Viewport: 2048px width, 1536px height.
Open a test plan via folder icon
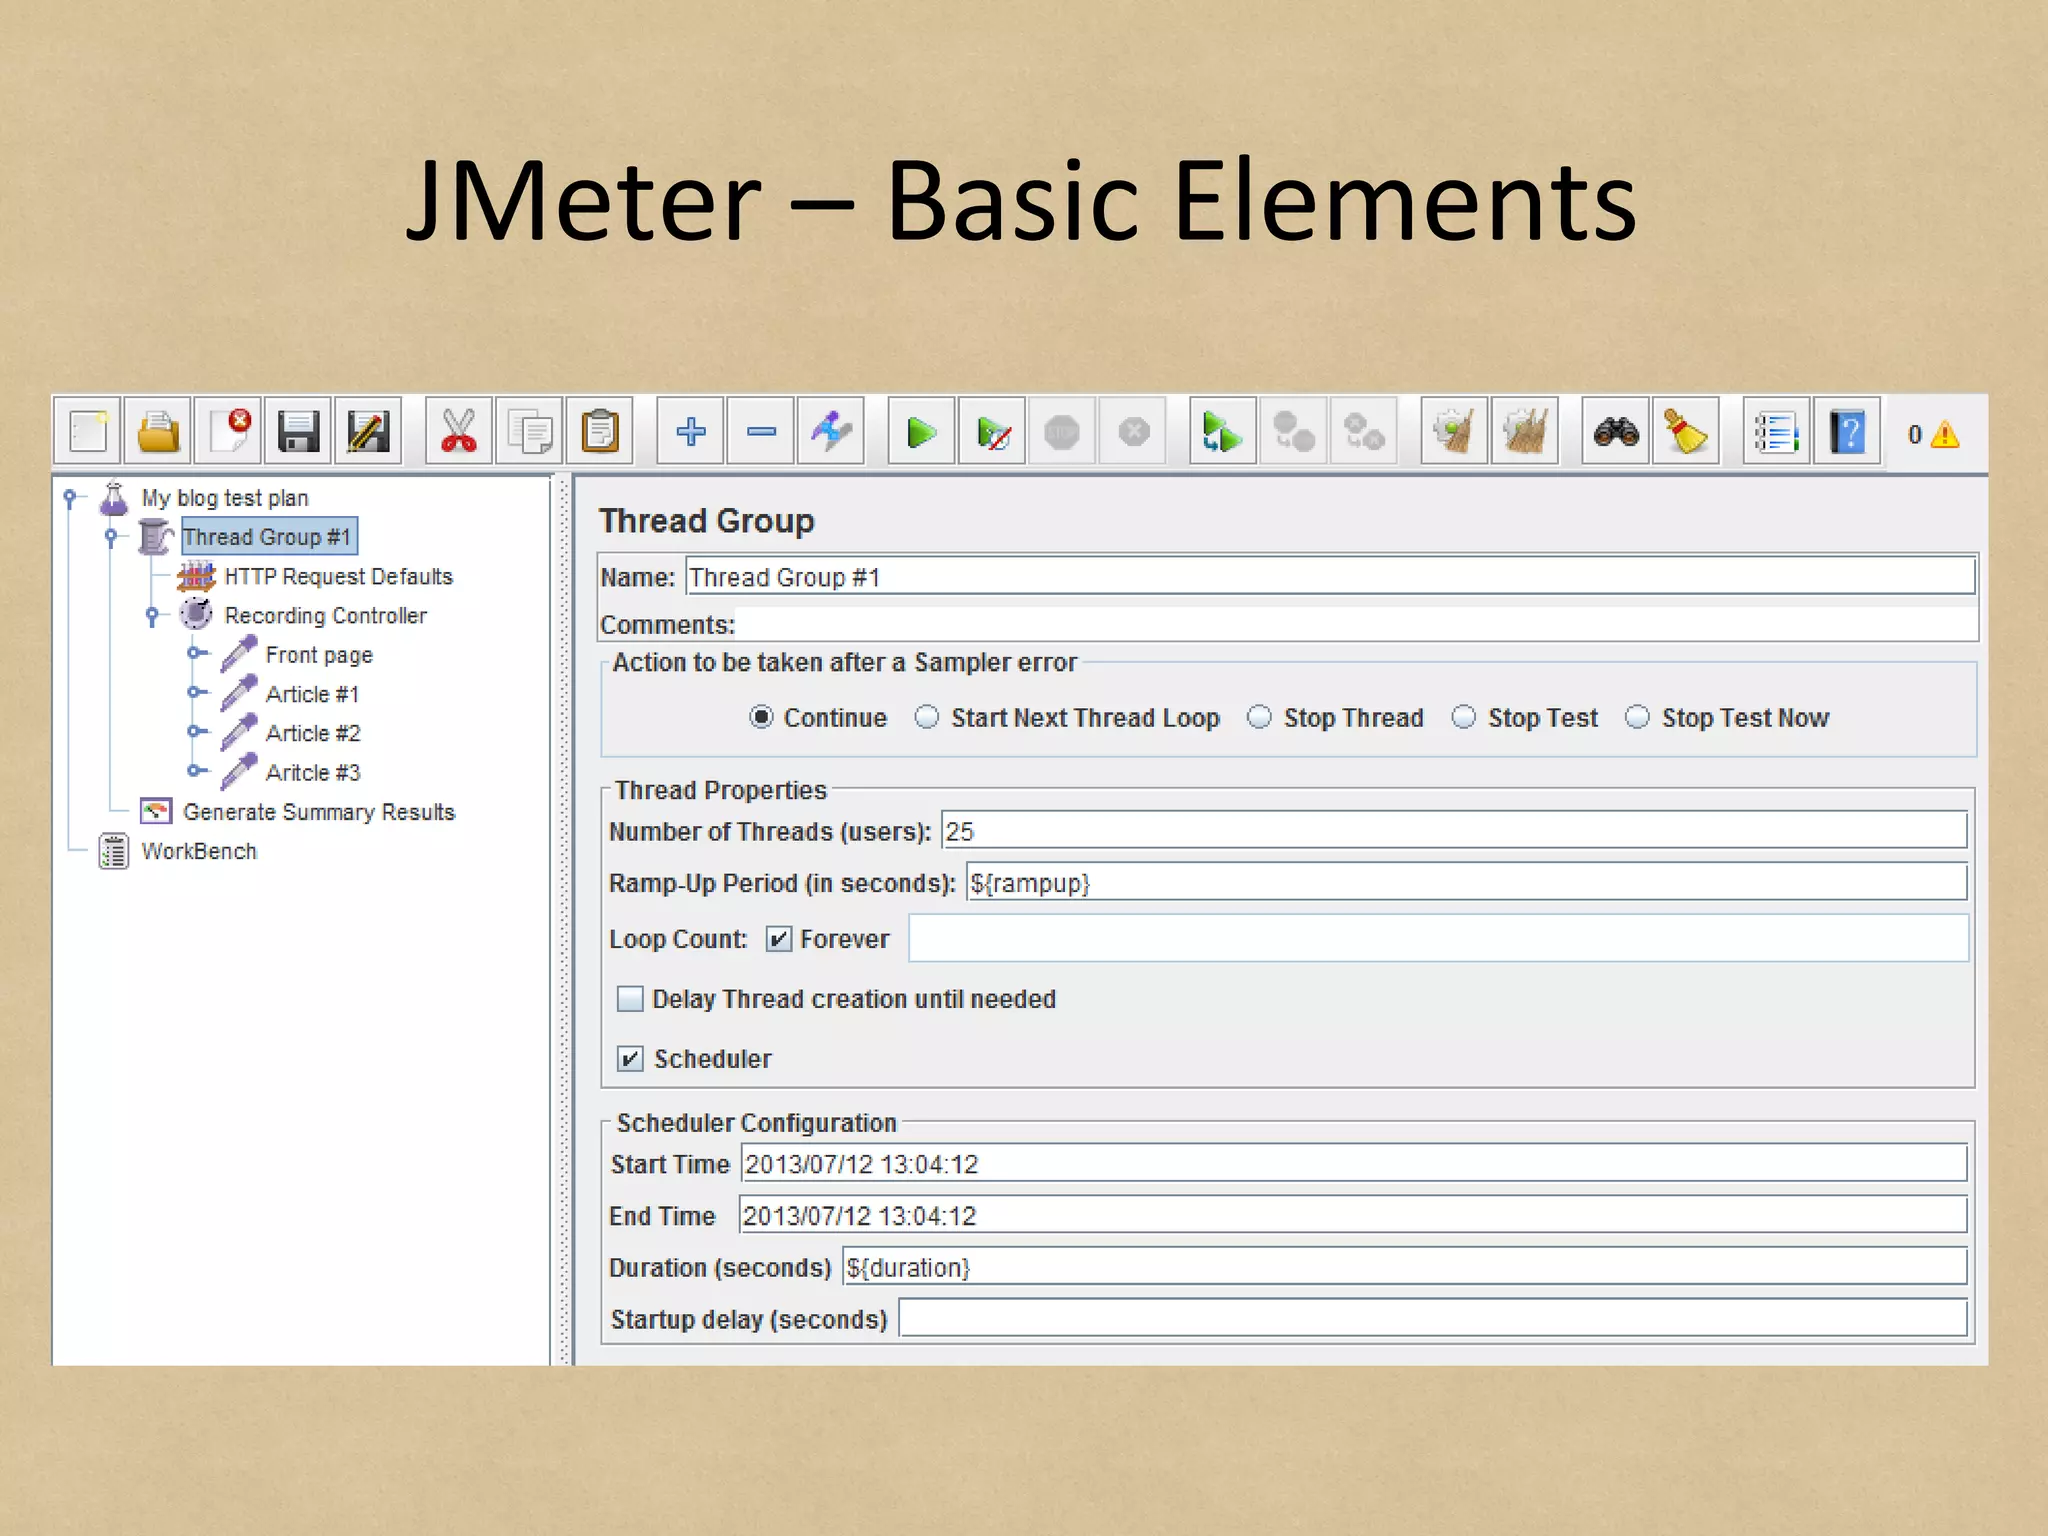[158, 432]
